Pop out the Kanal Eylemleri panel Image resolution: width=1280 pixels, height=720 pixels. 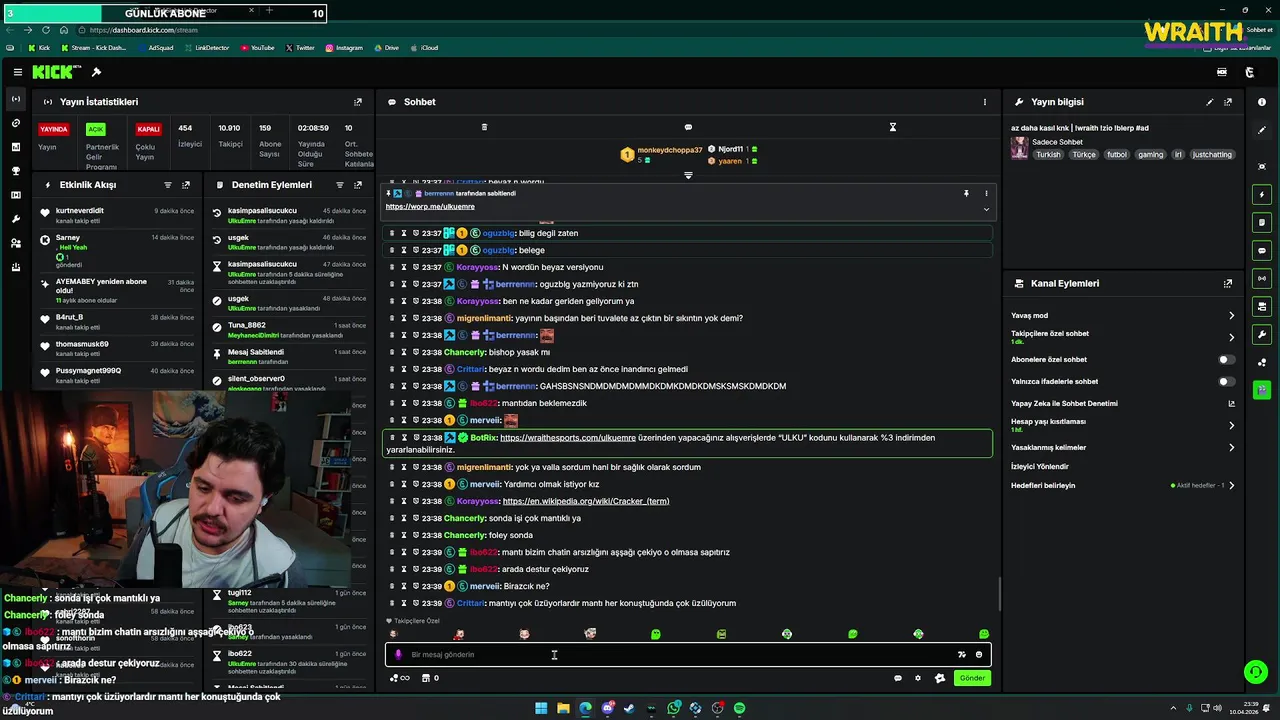[1228, 284]
